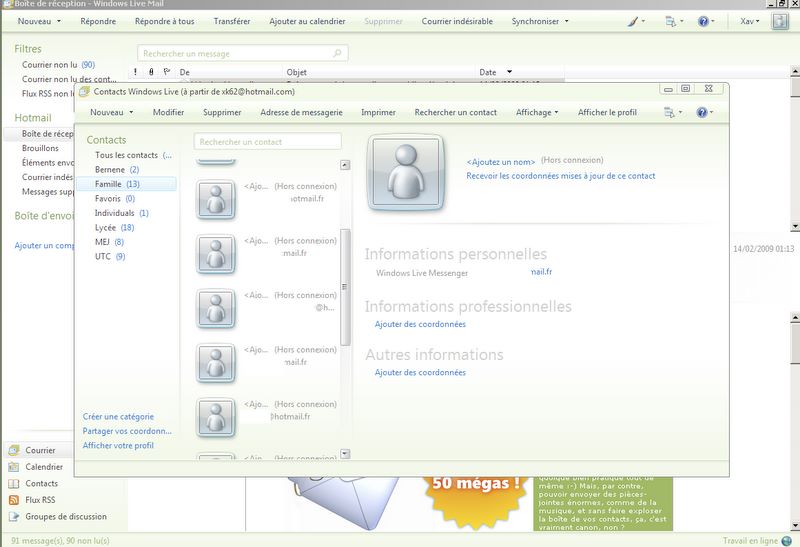This screenshot has height=547, width=800.
Task: Select the contact avatar with address @h...
Action: point(216,309)
